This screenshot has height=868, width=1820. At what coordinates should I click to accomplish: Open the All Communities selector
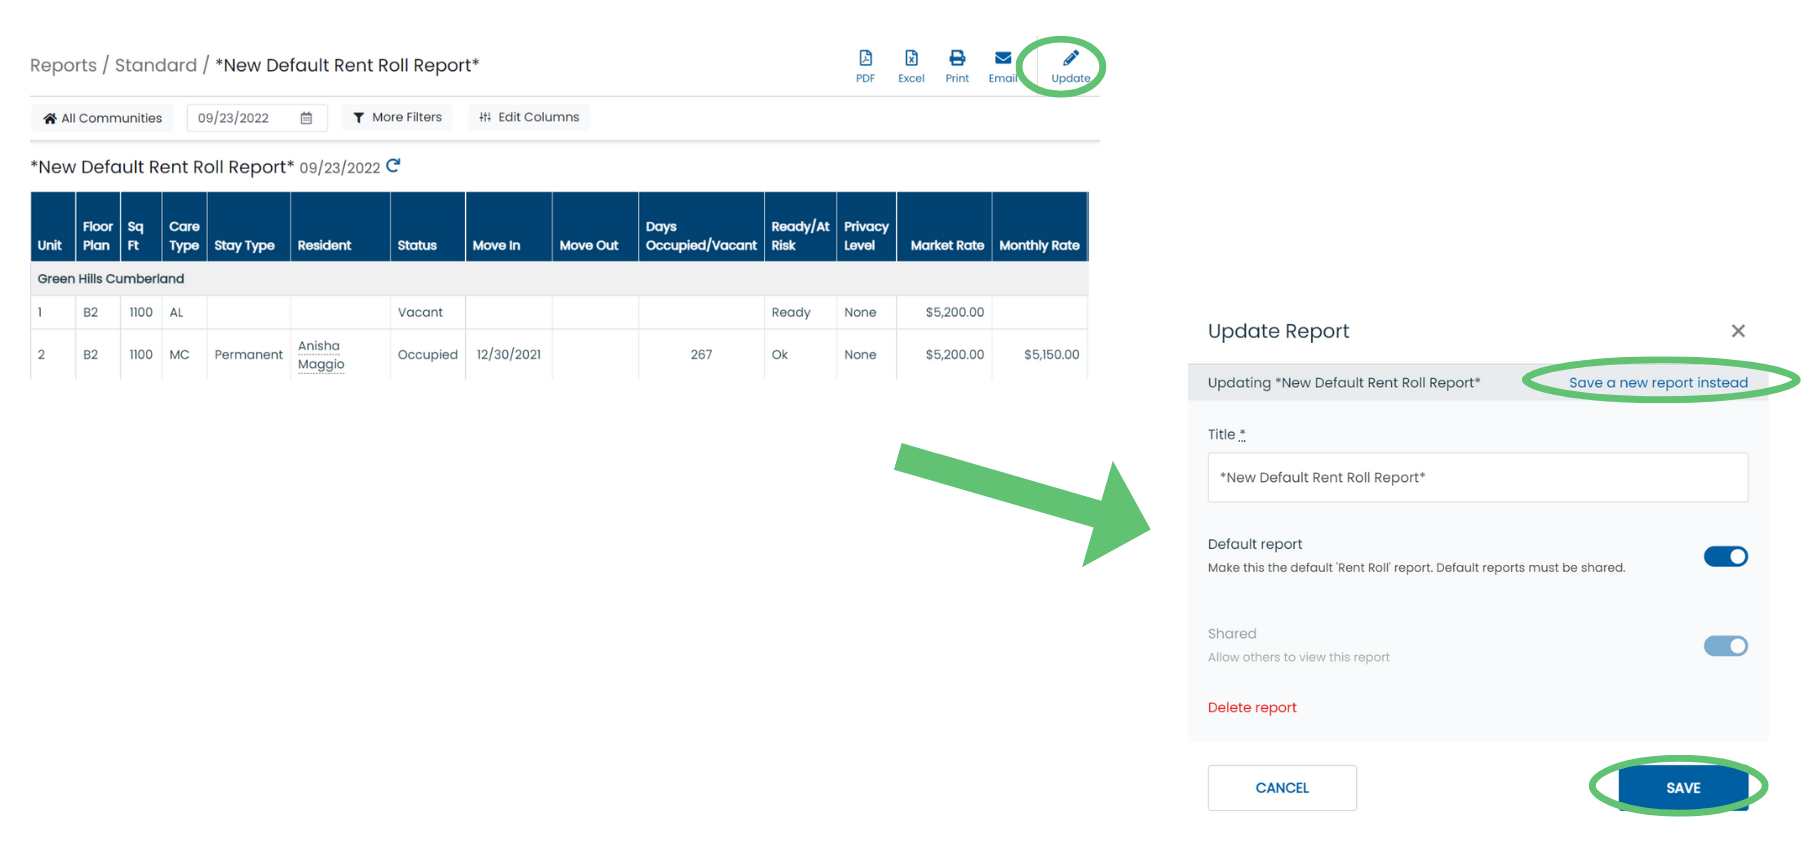[x=102, y=118]
